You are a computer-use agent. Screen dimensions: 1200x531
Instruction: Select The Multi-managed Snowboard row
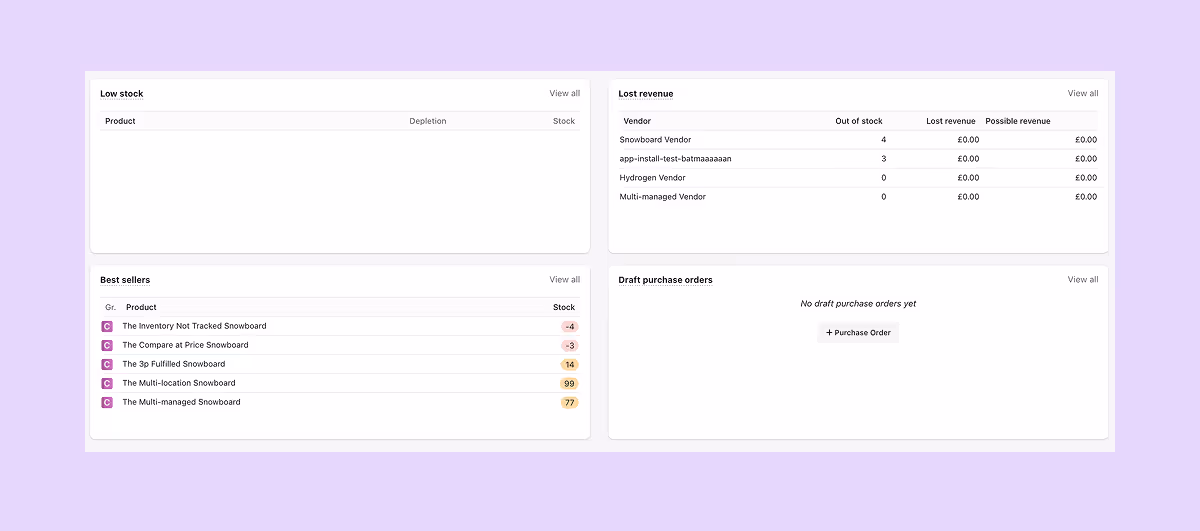point(340,402)
